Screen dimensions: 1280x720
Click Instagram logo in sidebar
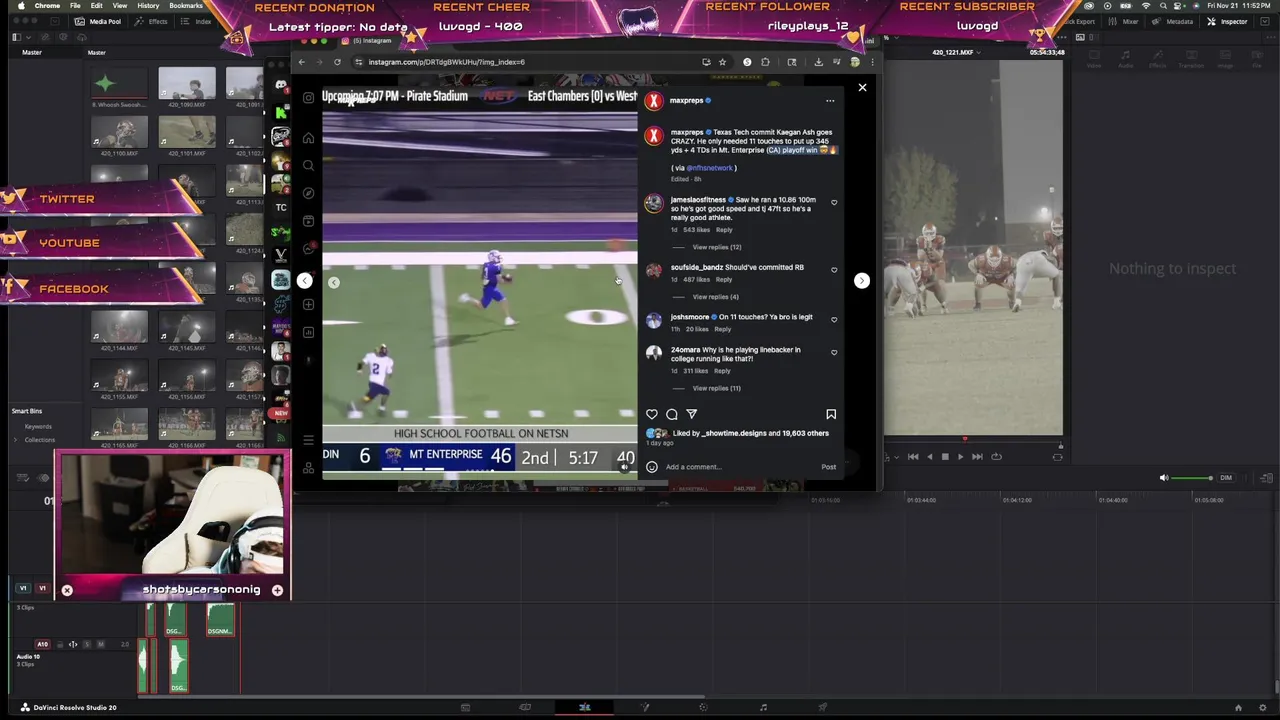coord(308,98)
